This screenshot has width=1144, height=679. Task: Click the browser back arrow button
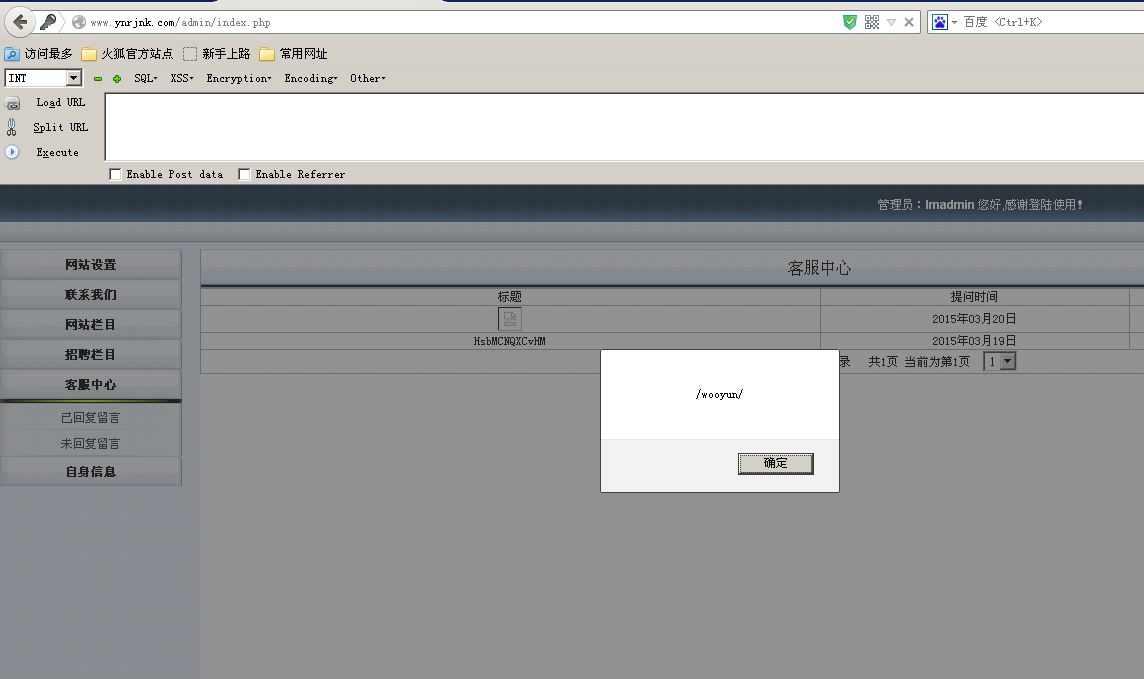point(20,22)
